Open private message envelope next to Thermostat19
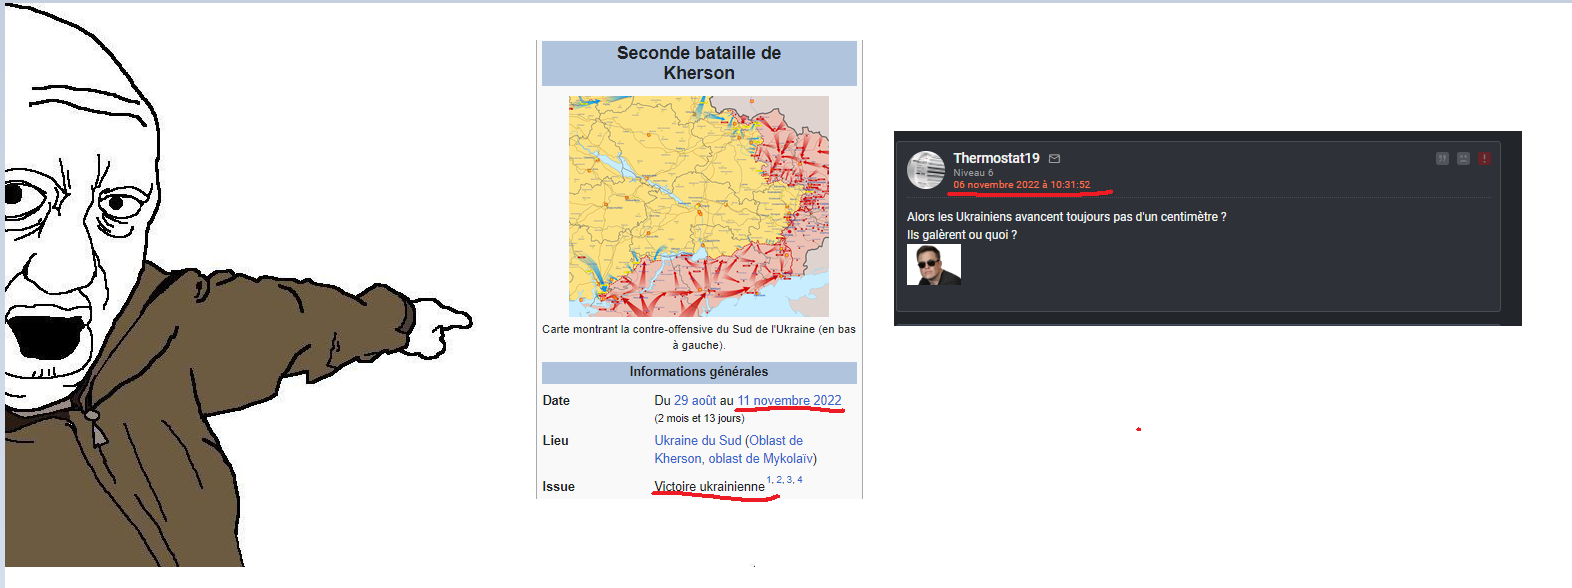Viewport: 1572px width, 588px height. (1054, 158)
